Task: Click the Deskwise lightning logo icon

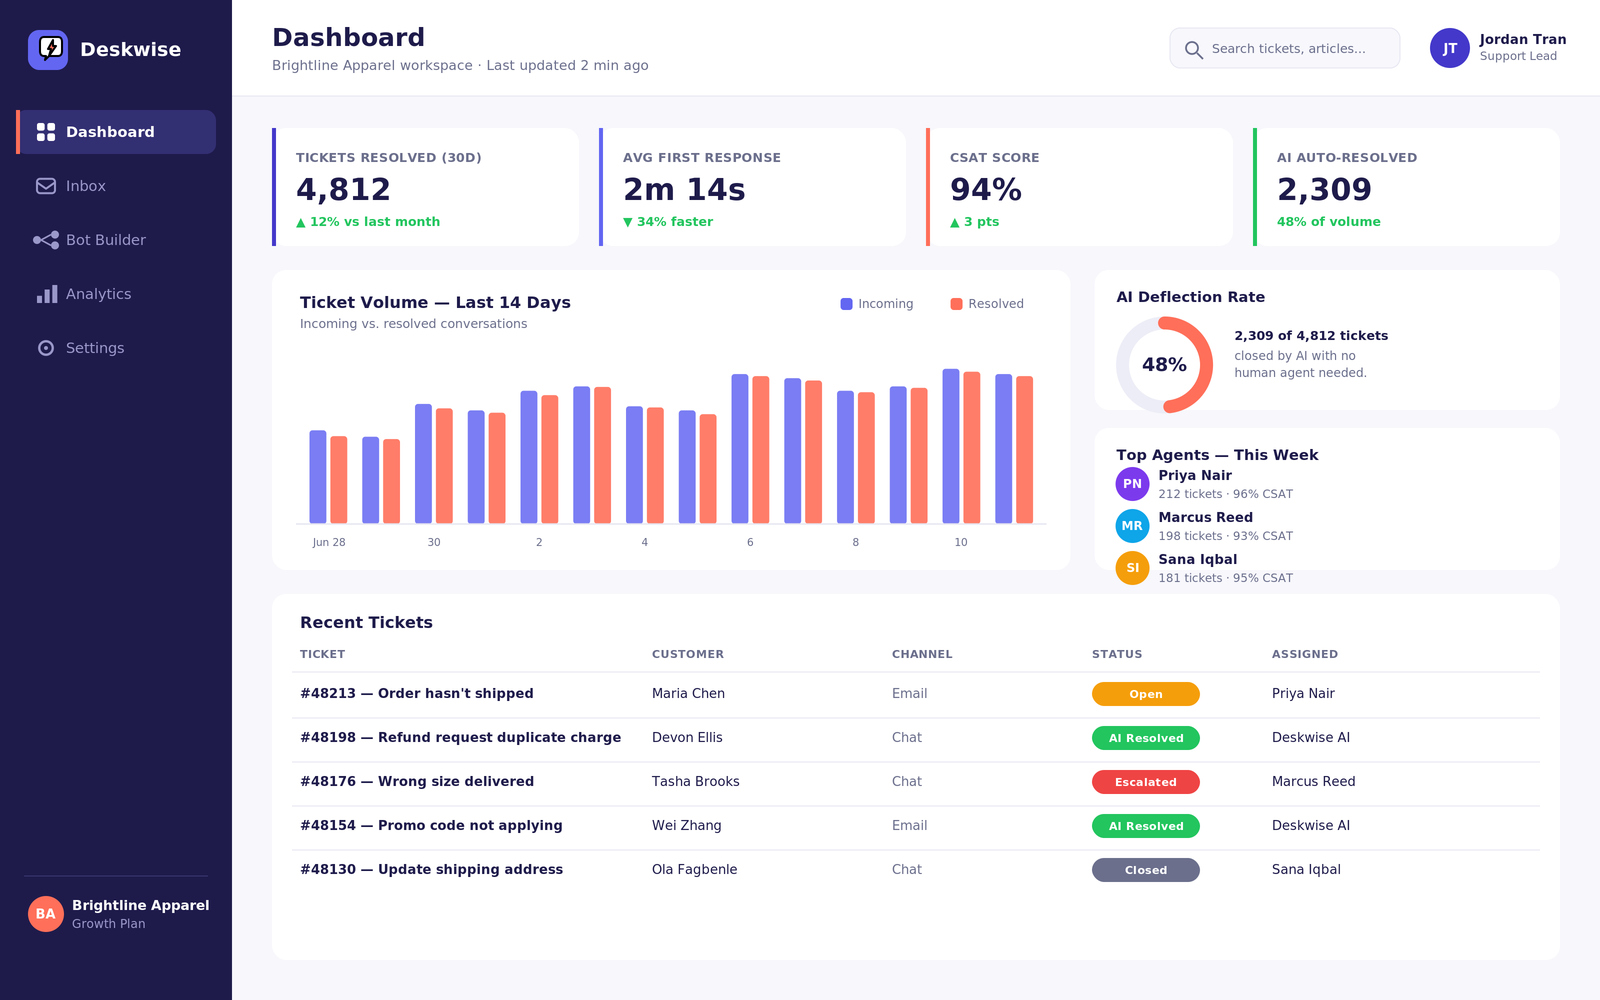Action: (48, 49)
